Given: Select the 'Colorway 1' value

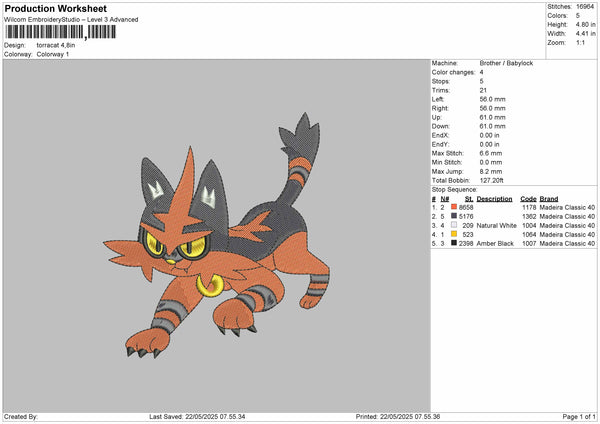Looking at the screenshot, I should click(53, 54).
